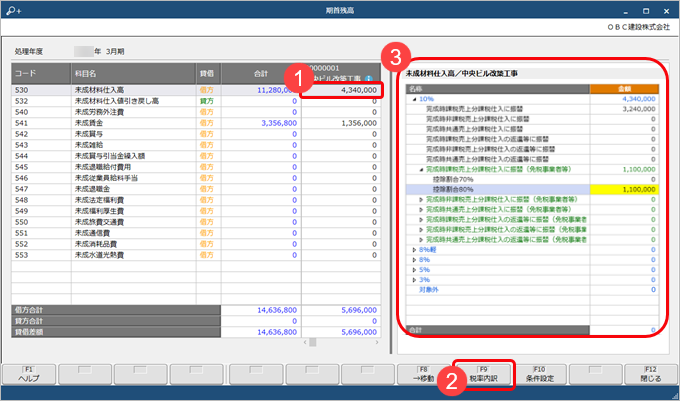Select row 550 未成旅費交通費

pyautogui.click(x=196, y=222)
